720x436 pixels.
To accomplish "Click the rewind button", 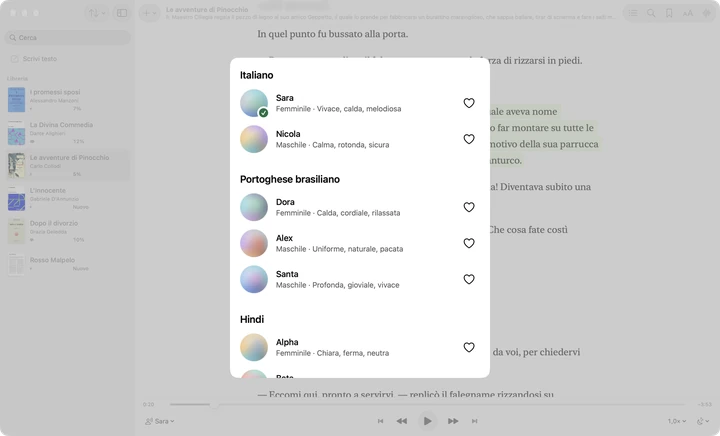I will (x=402, y=421).
